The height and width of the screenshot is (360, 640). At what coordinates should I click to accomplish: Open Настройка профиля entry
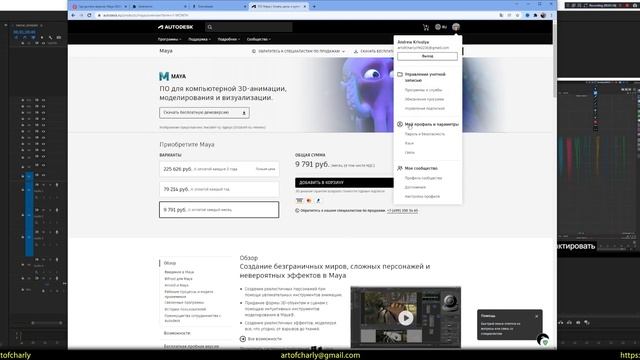coord(422,196)
